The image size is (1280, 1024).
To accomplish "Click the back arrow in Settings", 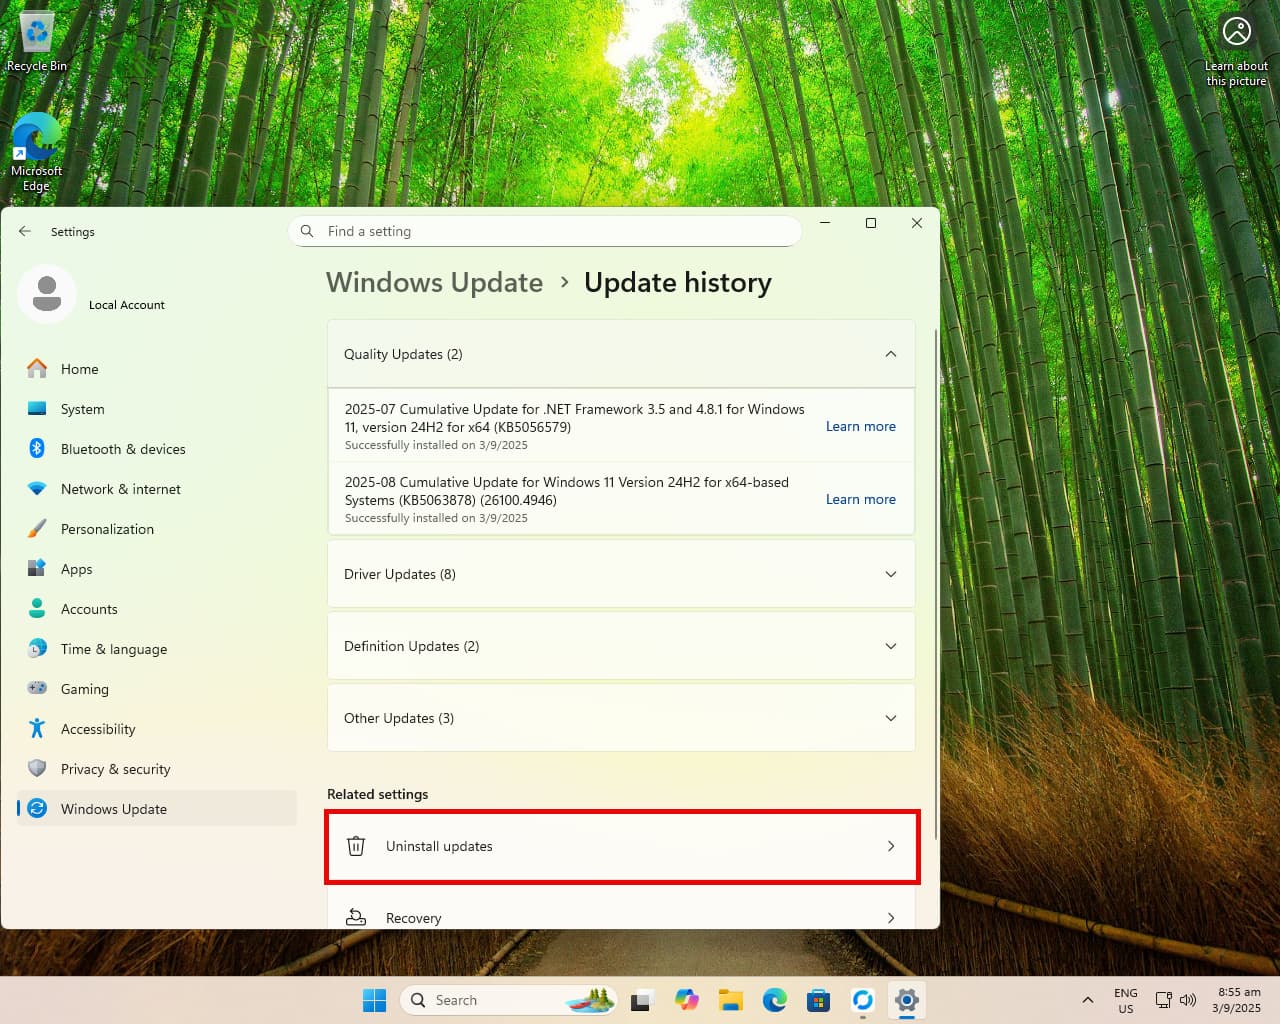I will click(25, 231).
